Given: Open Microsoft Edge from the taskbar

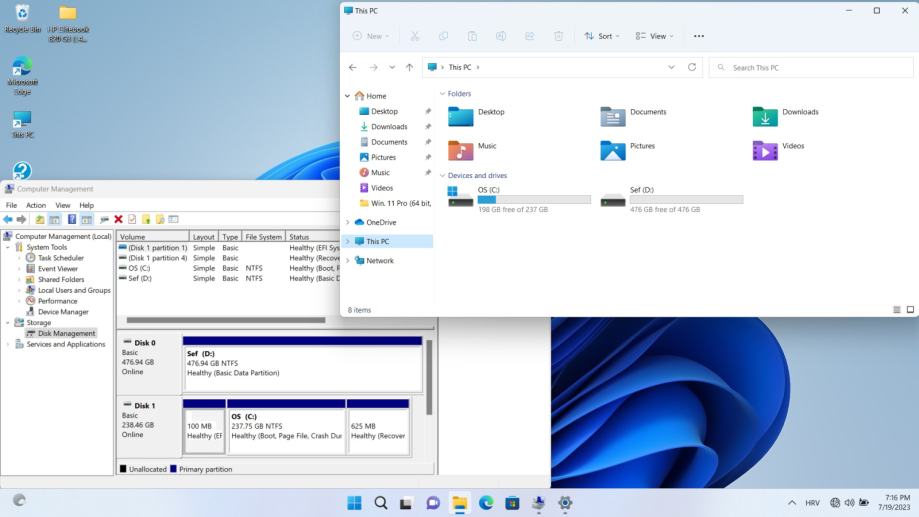Looking at the screenshot, I should point(486,503).
